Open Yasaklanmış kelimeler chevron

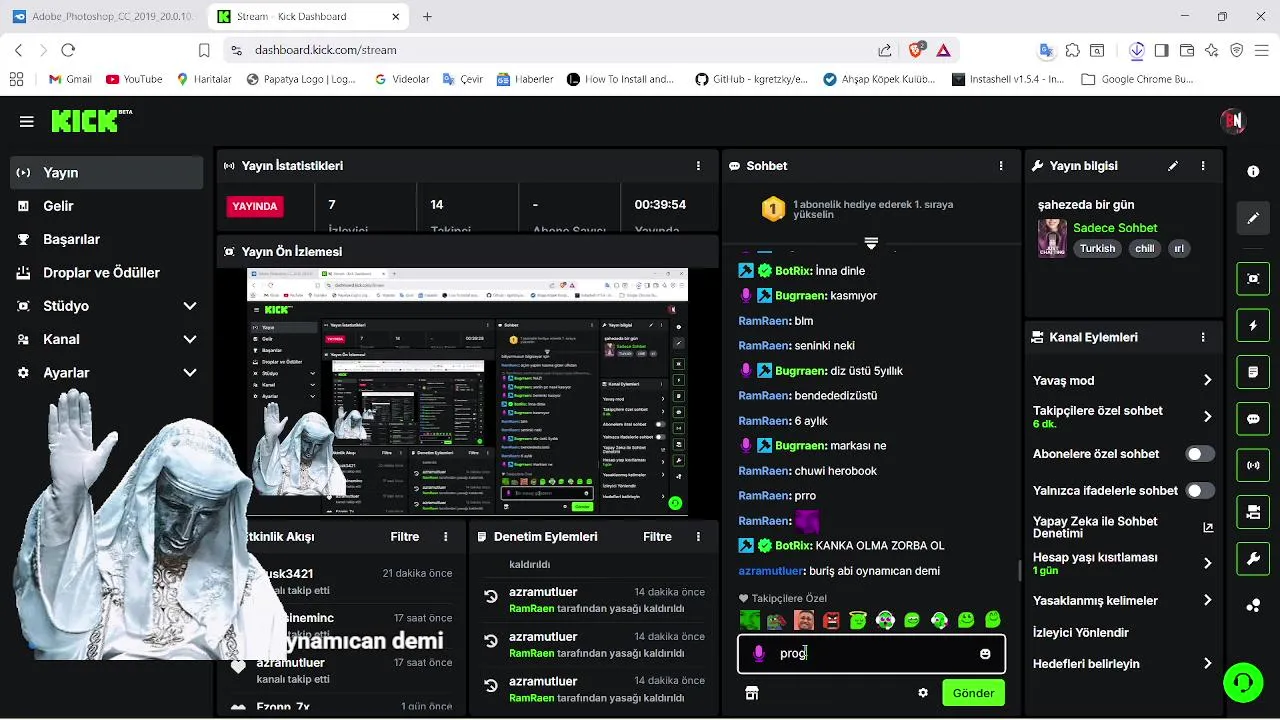pos(1207,601)
